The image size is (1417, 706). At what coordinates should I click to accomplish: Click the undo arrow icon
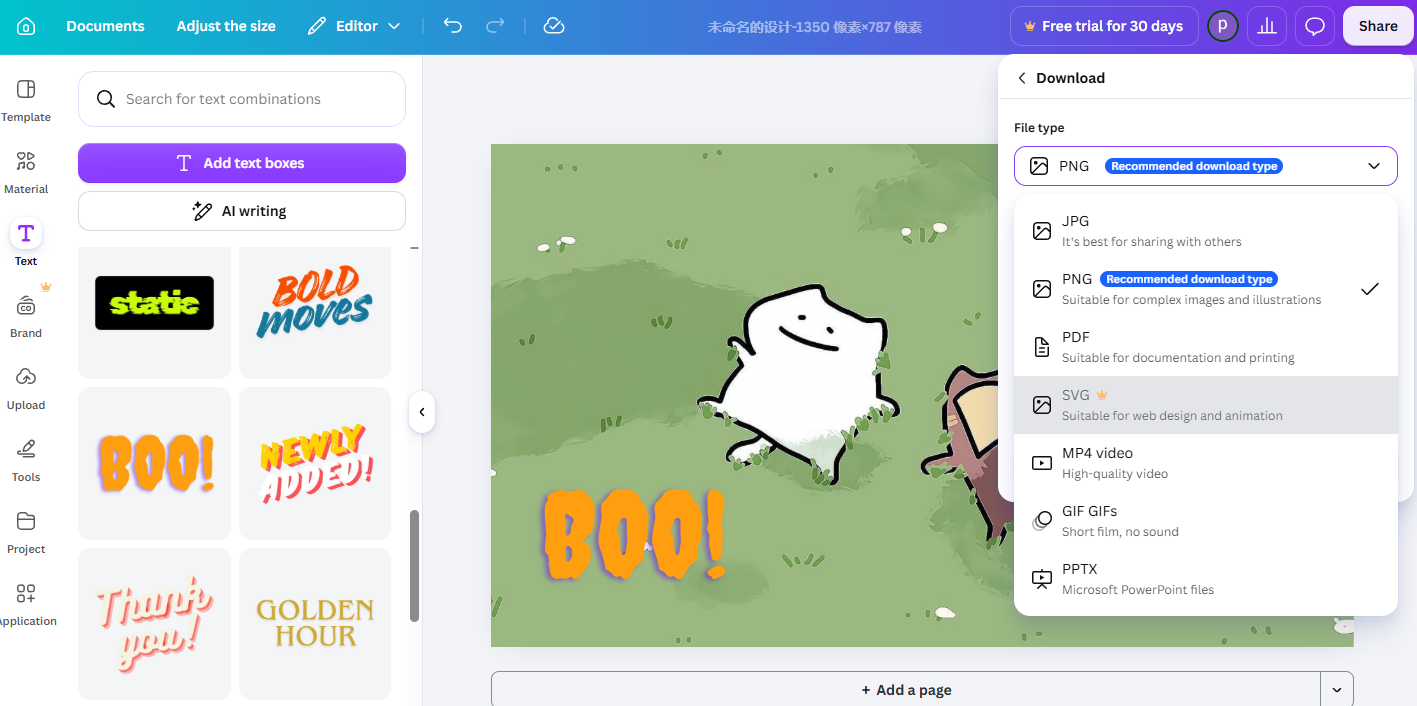(453, 26)
